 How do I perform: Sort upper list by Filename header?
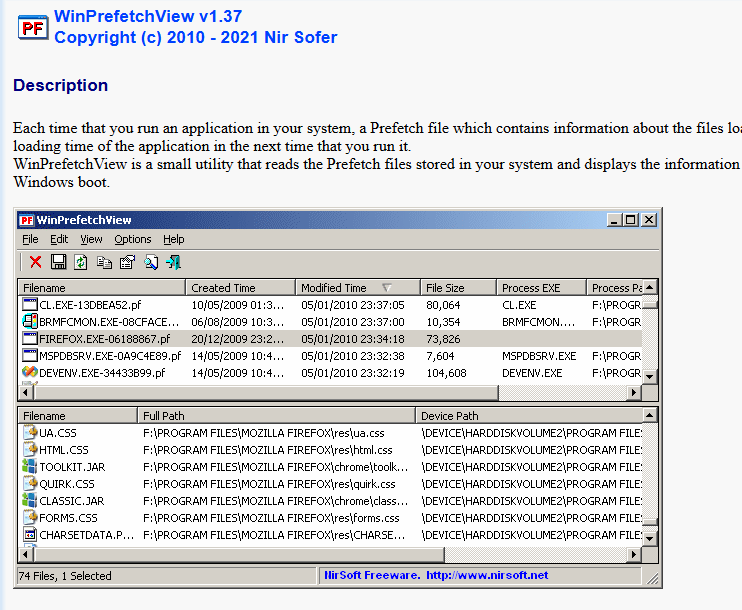click(x=102, y=288)
